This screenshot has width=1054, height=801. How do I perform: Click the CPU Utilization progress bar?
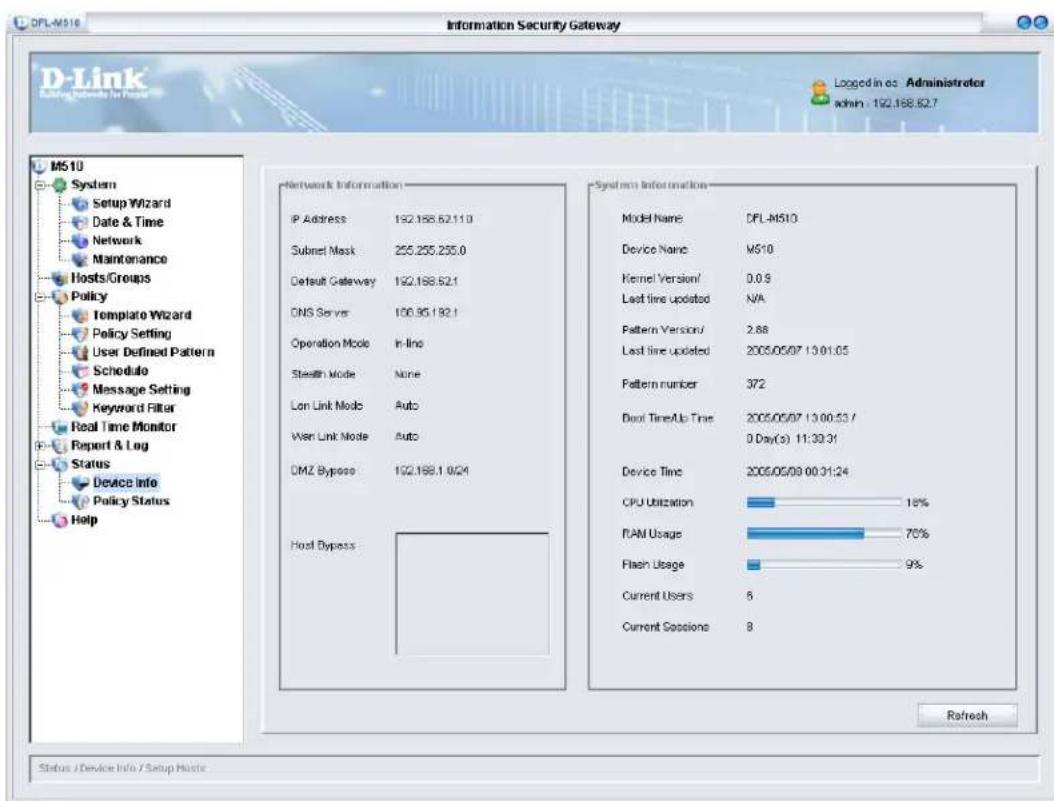823,503
